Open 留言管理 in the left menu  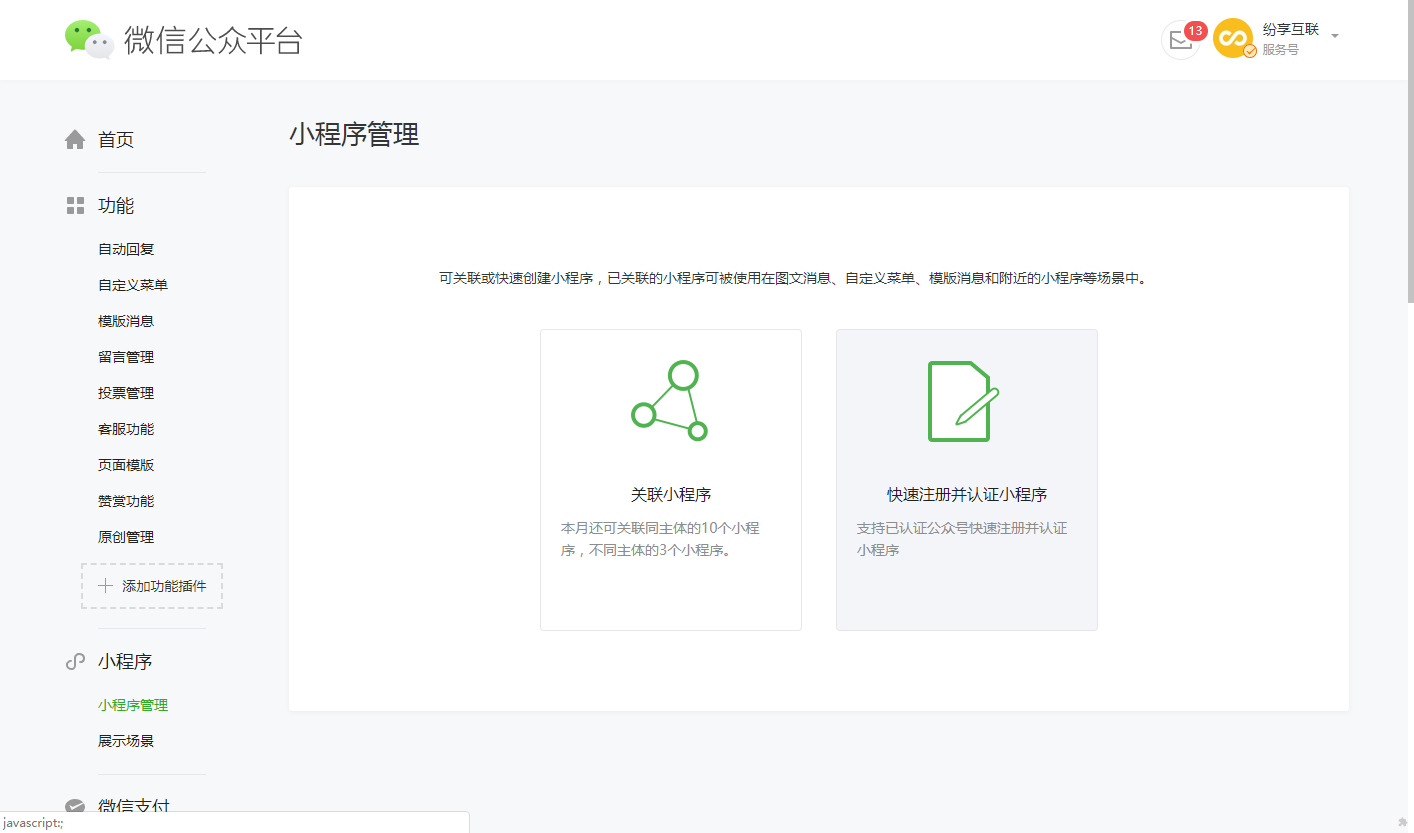tap(126, 357)
